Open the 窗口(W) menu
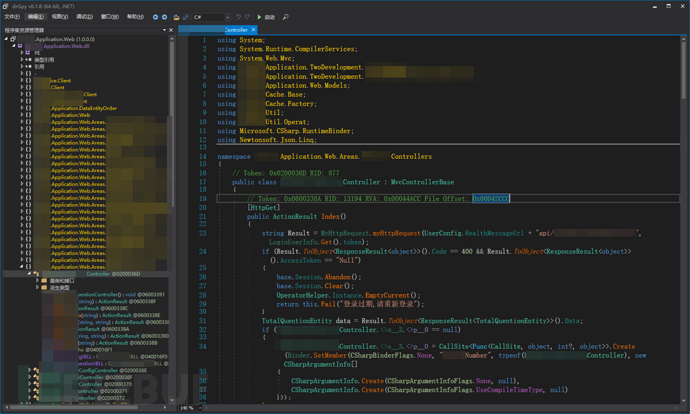The image size is (690, 414). click(109, 17)
